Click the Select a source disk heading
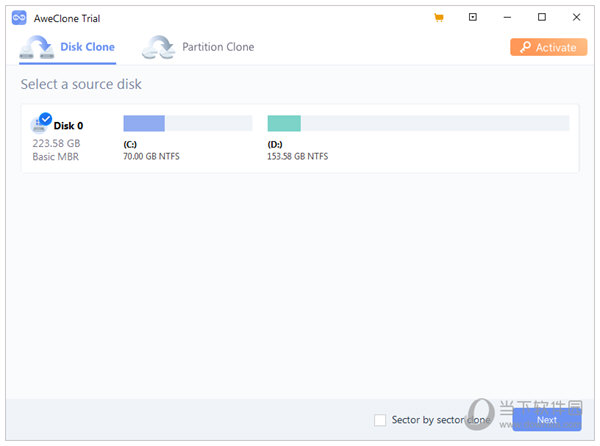This screenshot has width=600, height=446. 81,84
